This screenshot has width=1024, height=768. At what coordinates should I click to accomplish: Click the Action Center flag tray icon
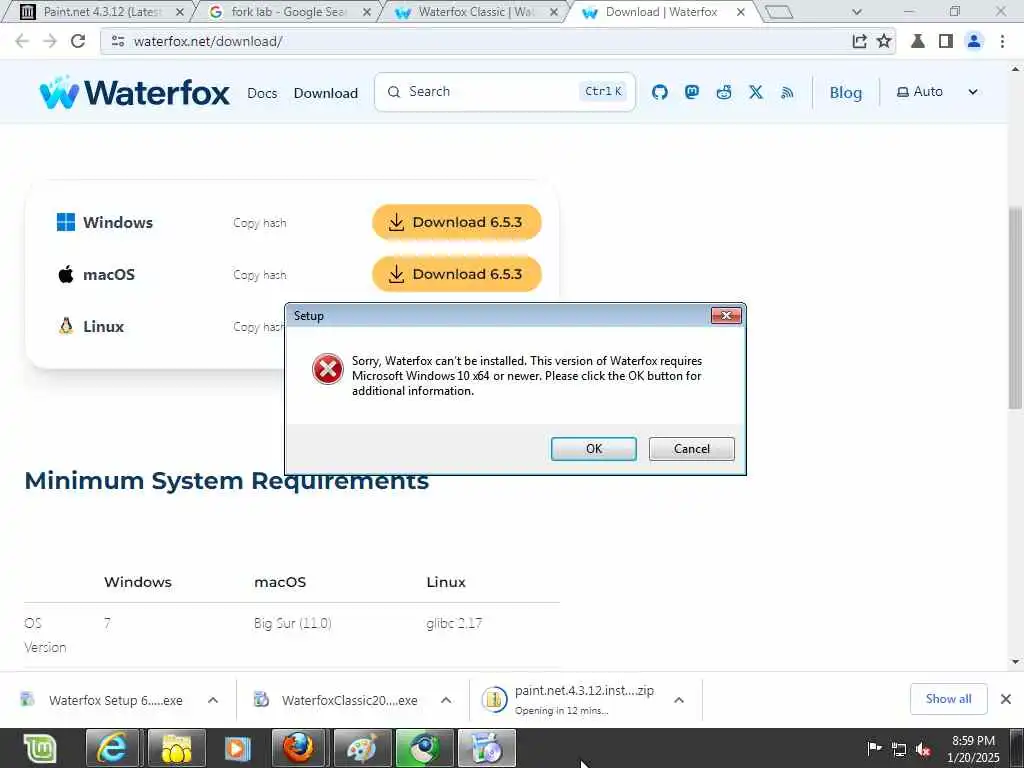[x=874, y=748]
